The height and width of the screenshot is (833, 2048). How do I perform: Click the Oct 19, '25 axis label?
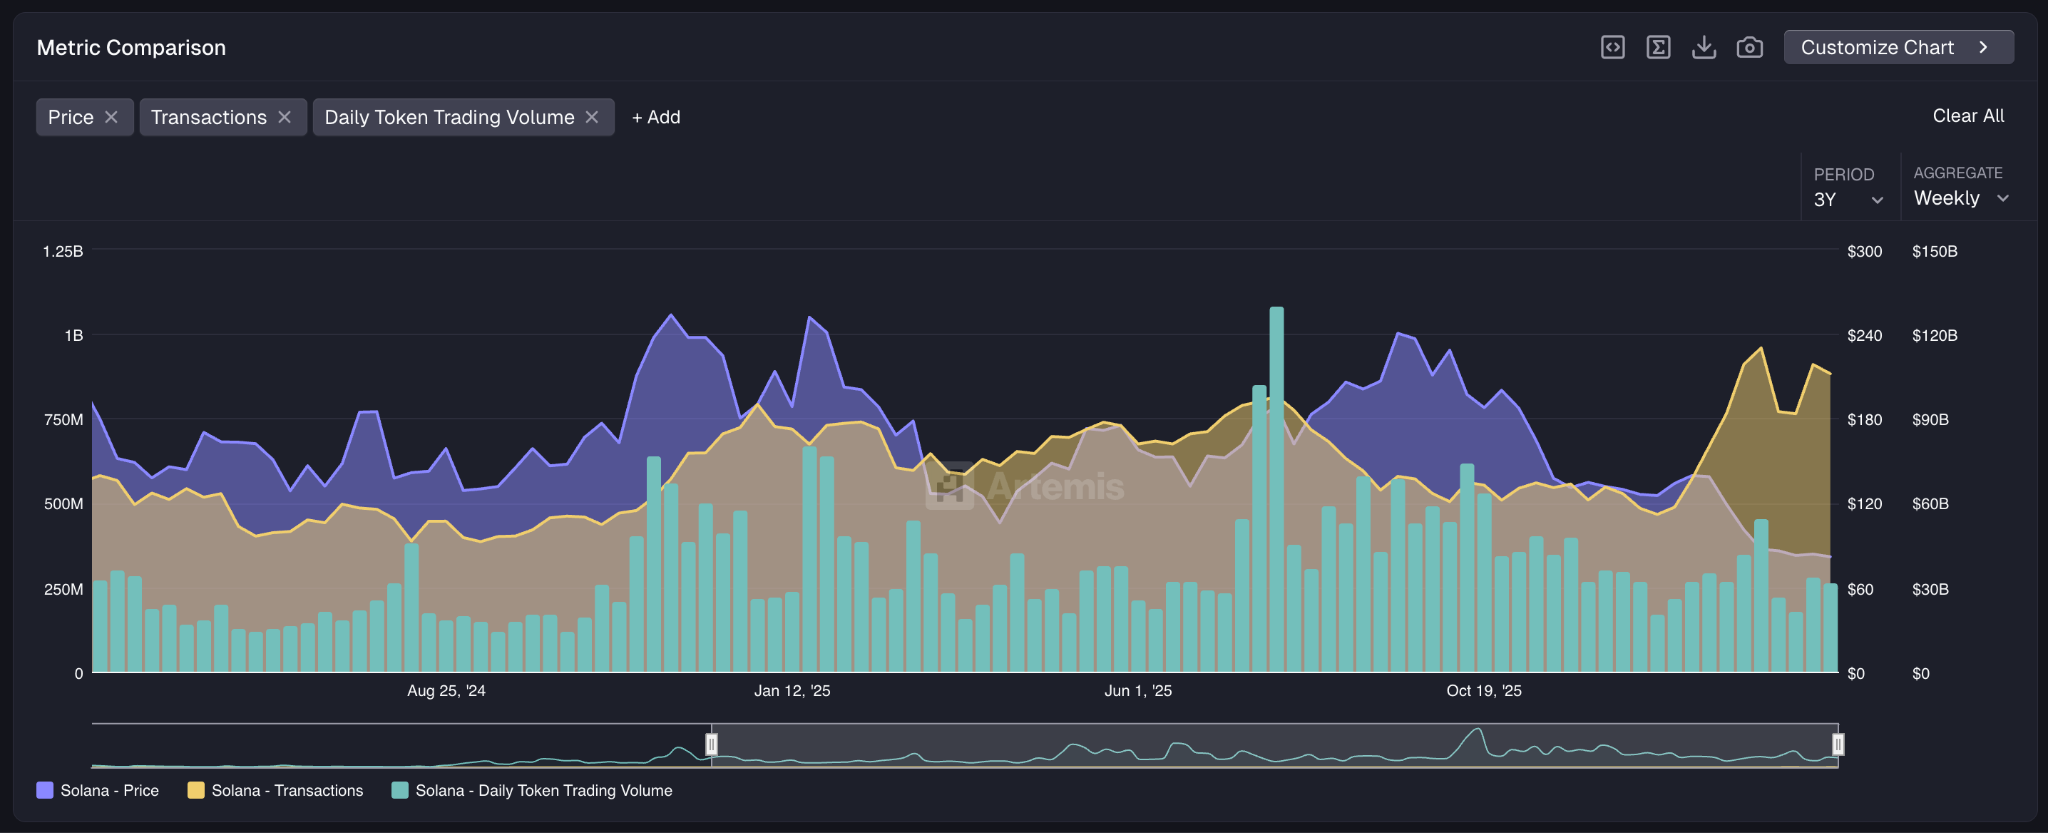(x=1484, y=691)
